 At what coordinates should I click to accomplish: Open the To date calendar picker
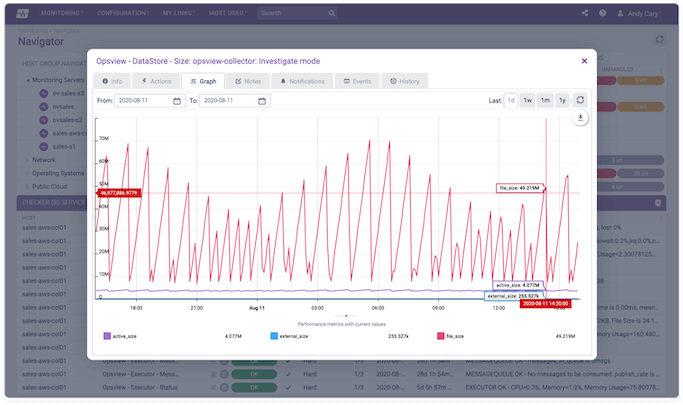click(x=263, y=101)
